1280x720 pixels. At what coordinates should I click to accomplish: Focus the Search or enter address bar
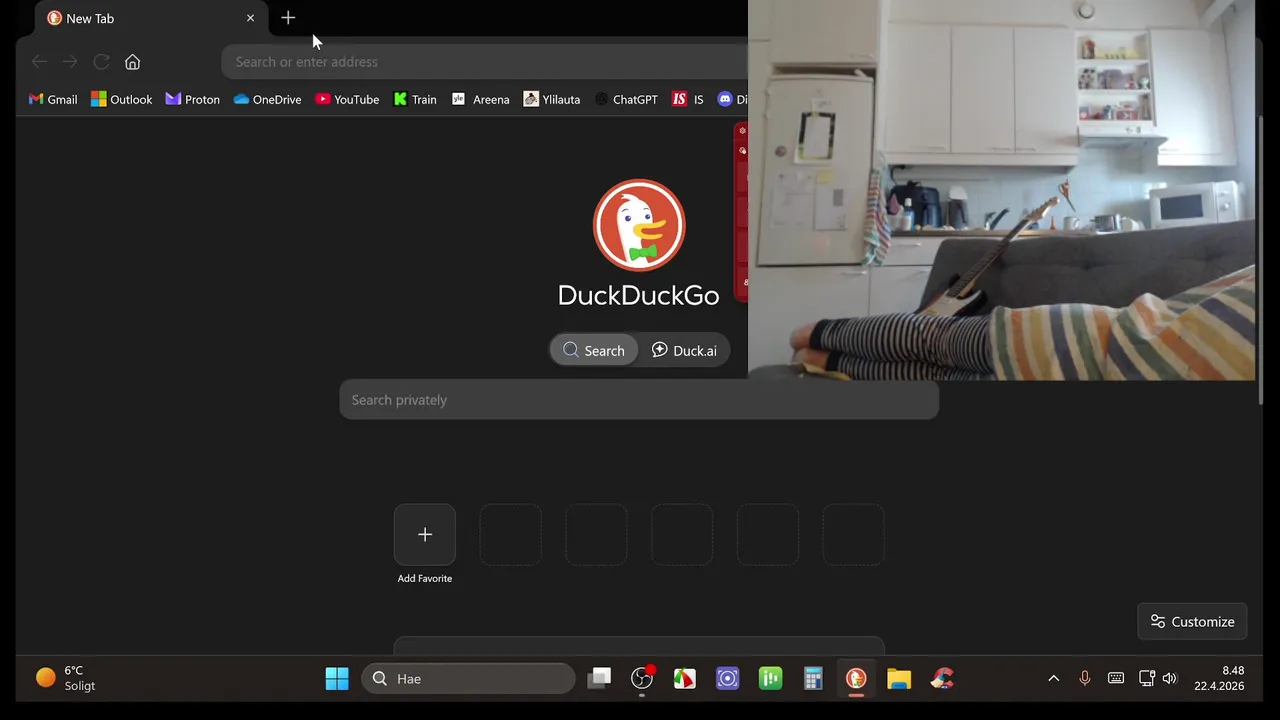click(x=485, y=62)
